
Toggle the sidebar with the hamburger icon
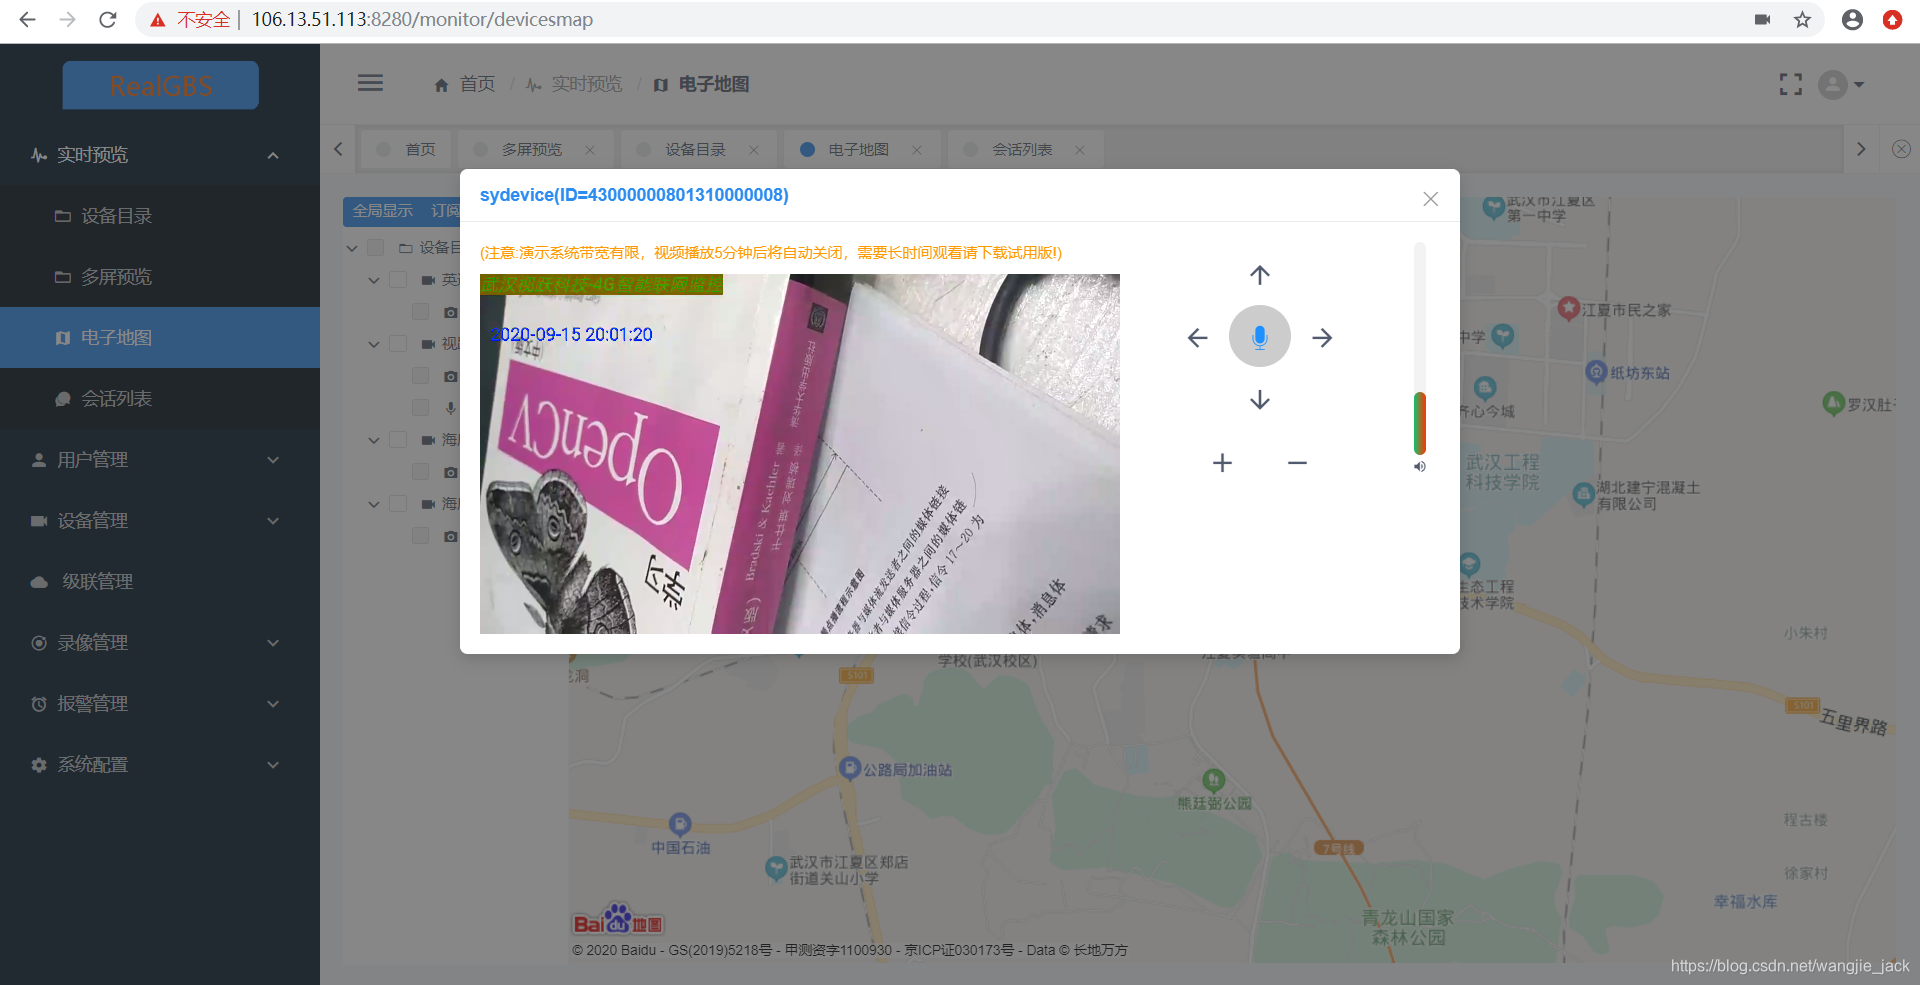click(x=370, y=83)
